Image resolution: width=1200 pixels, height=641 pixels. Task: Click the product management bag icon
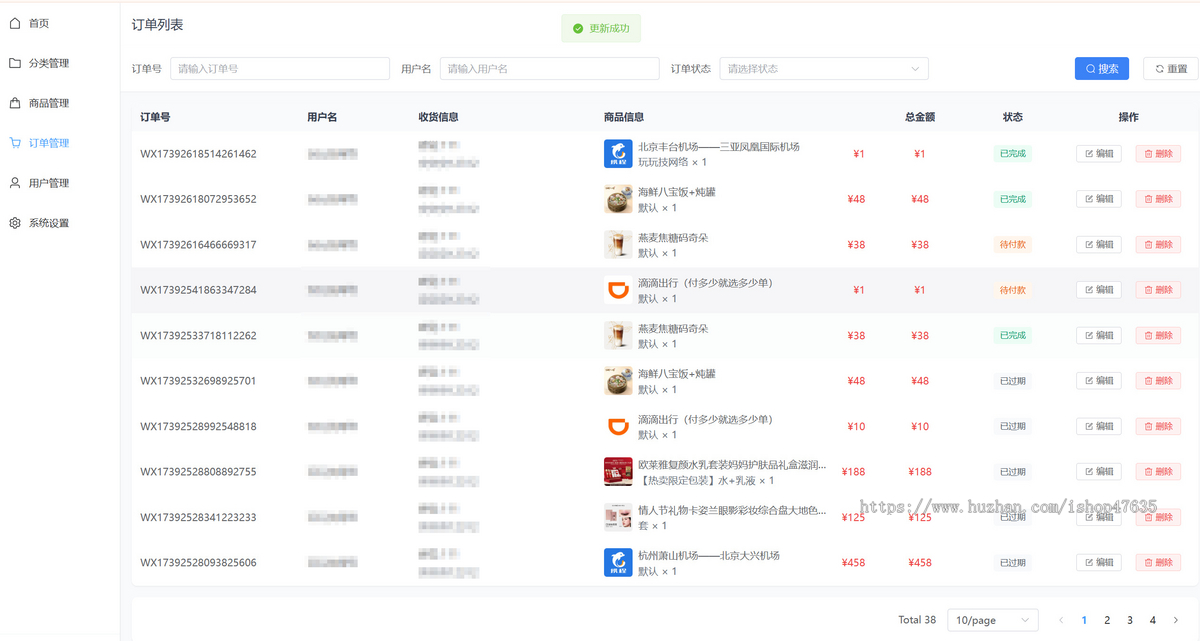pos(15,103)
